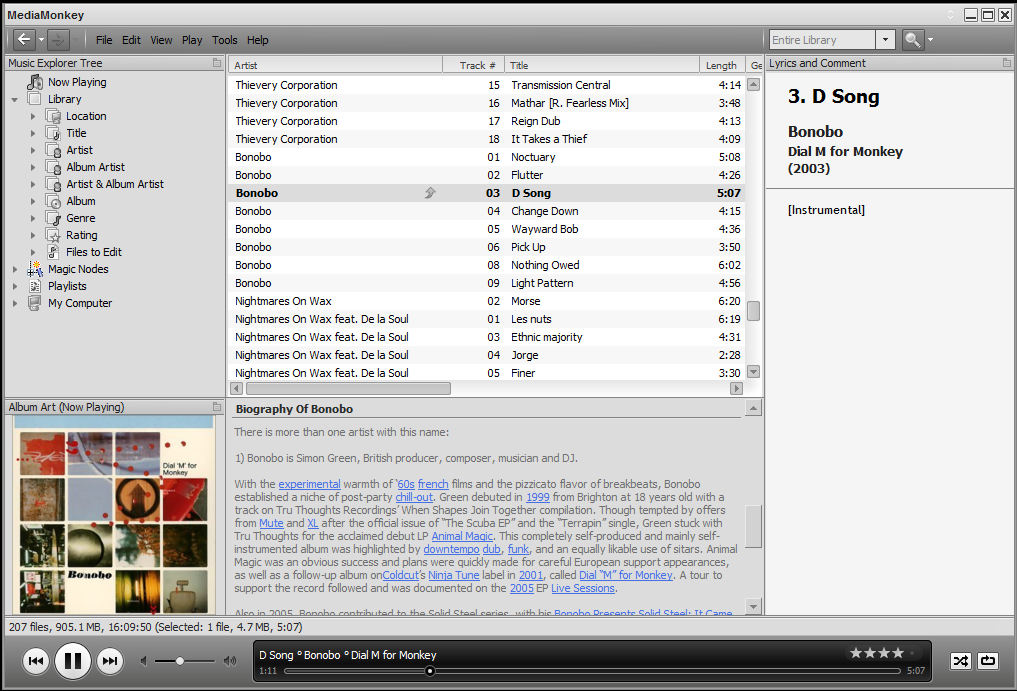This screenshot has height=691, width=1017.
Task: Click the Track # column header
Action: click(477, 65)
